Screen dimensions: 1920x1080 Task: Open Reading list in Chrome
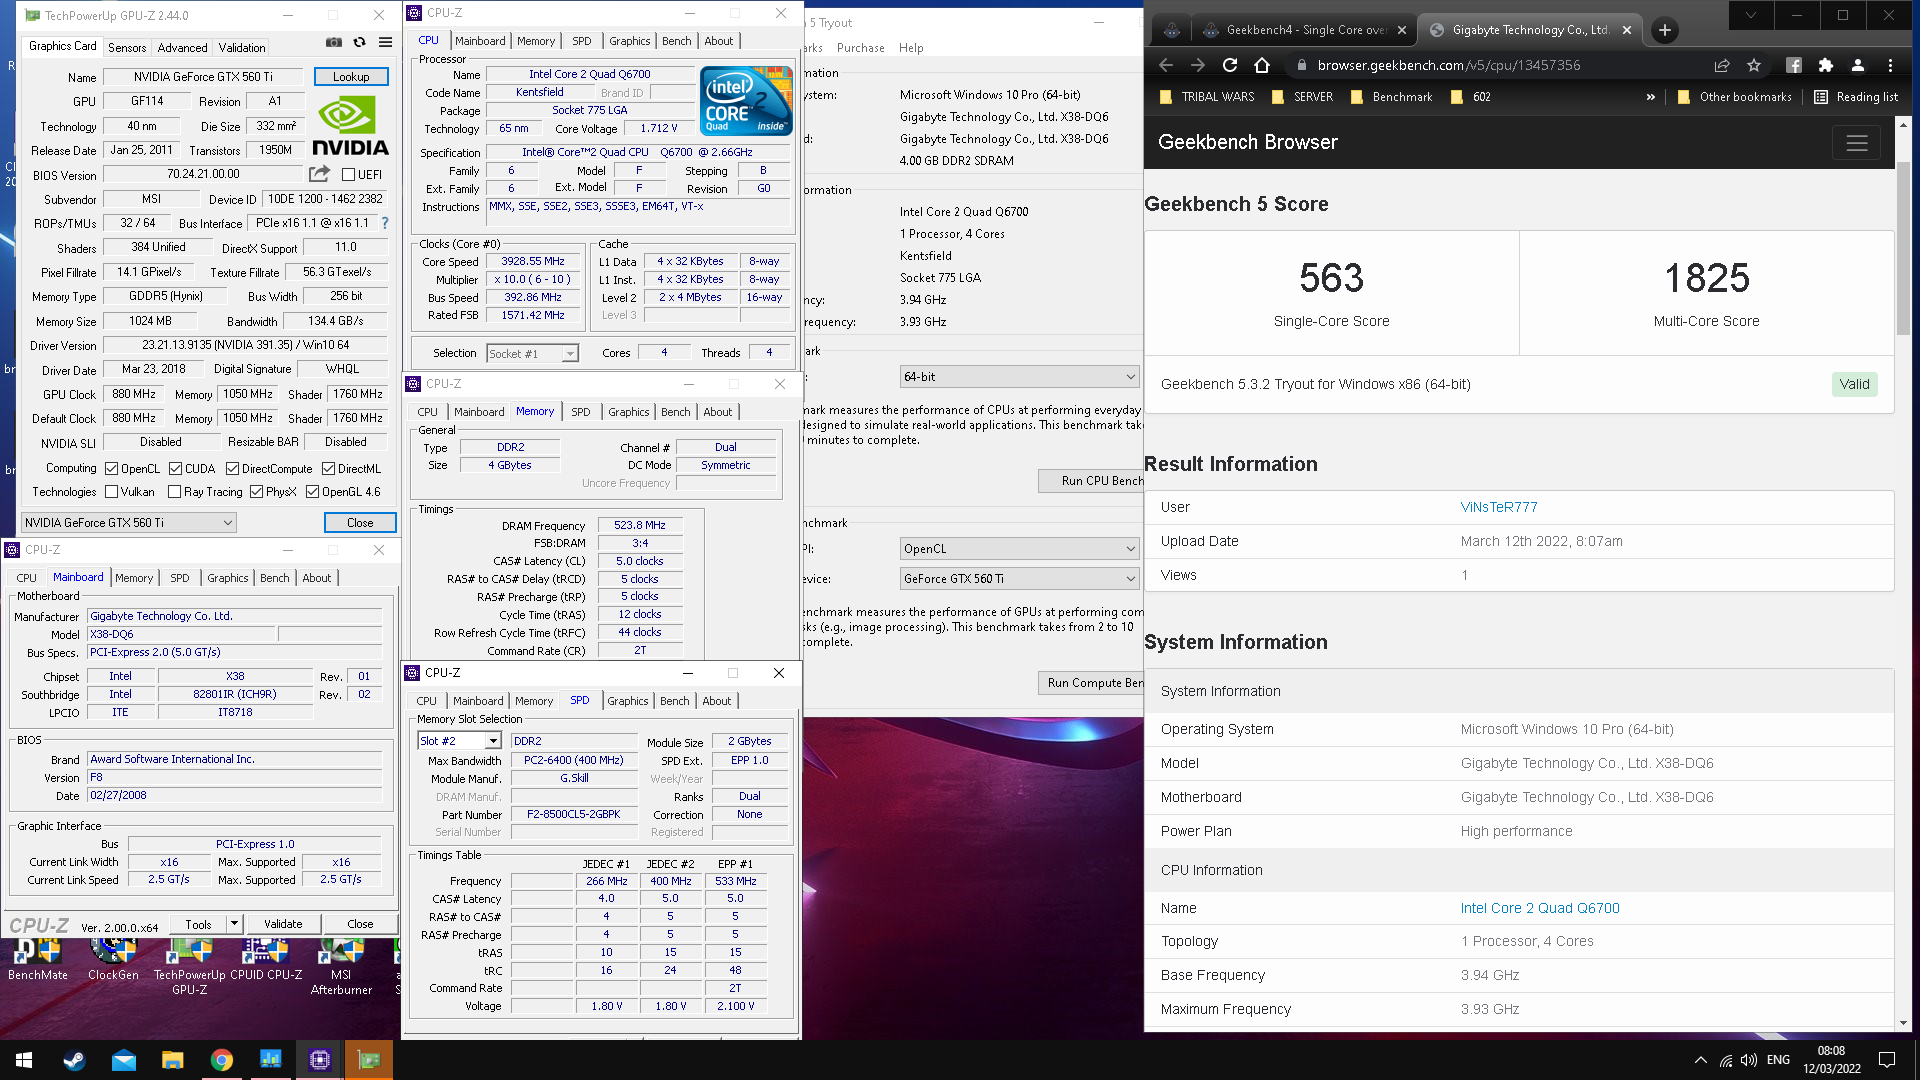pos(1856,97)
